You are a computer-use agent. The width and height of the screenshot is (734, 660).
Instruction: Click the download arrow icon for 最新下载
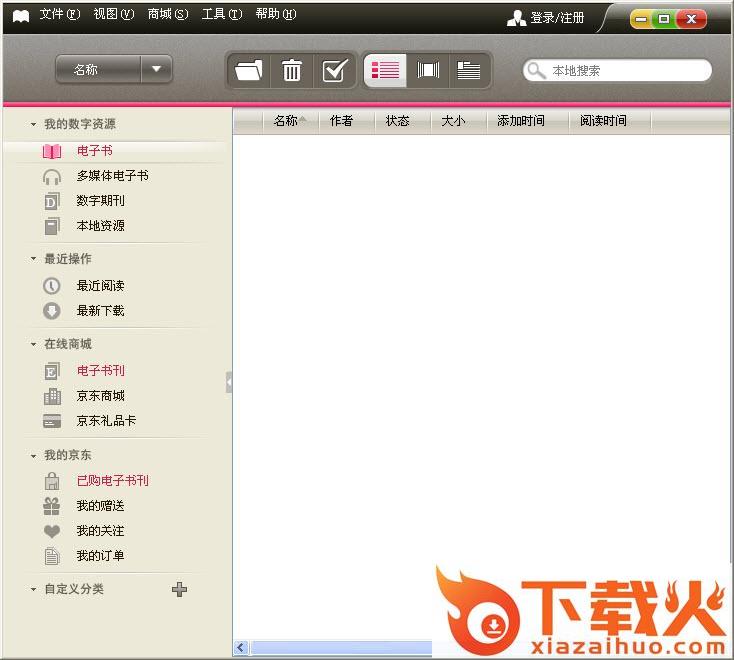click(x=52, y=311)
